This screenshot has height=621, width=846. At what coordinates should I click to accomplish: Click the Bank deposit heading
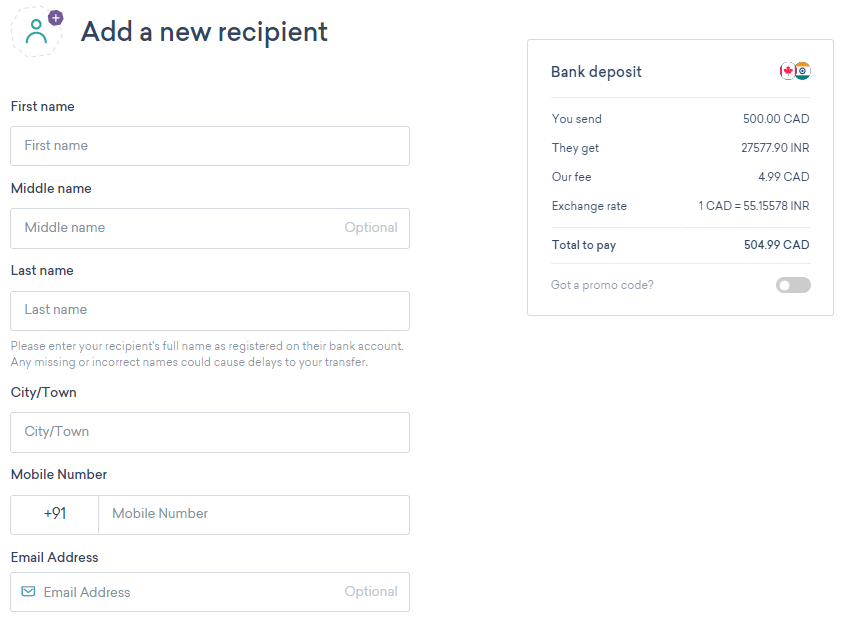(x=596, y=72)
